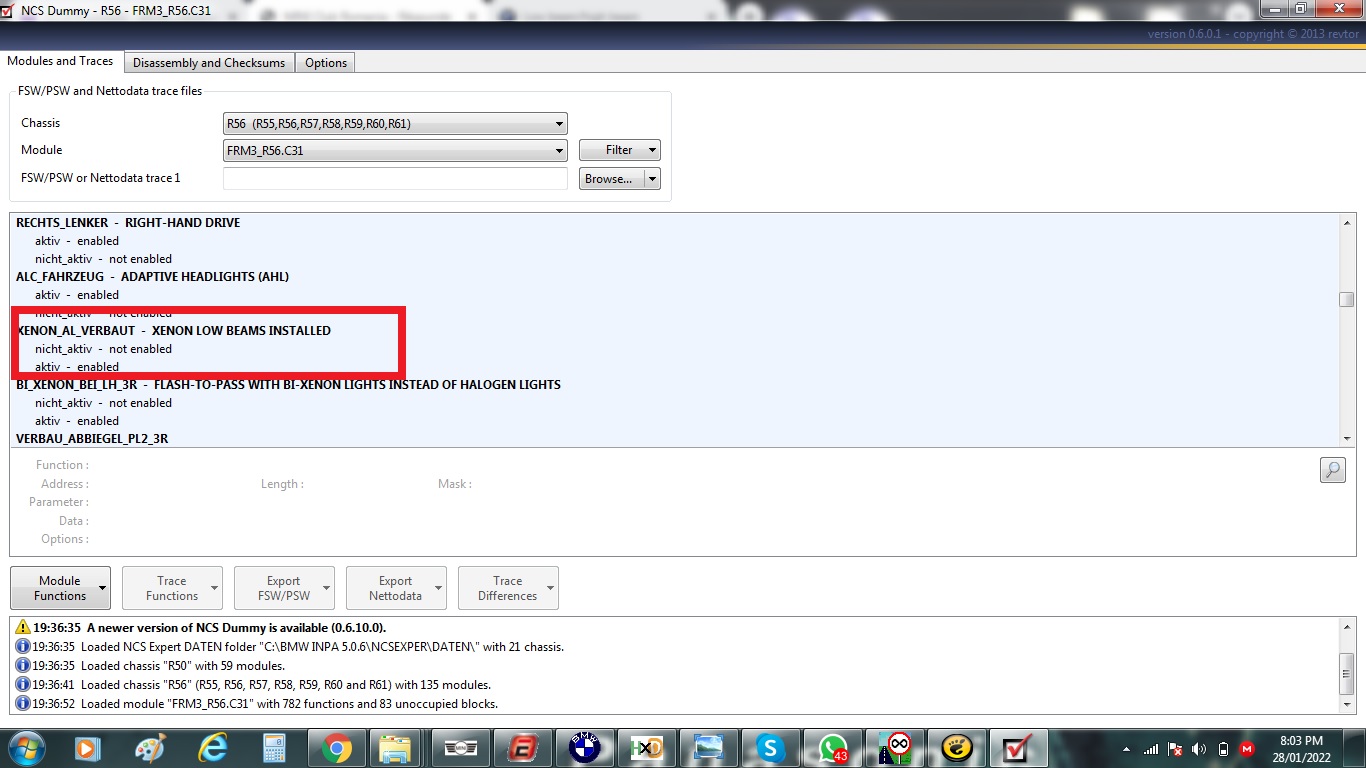Switch to Disassembly and Checksums tab
1366x768 pixels.
coord(209,63)
